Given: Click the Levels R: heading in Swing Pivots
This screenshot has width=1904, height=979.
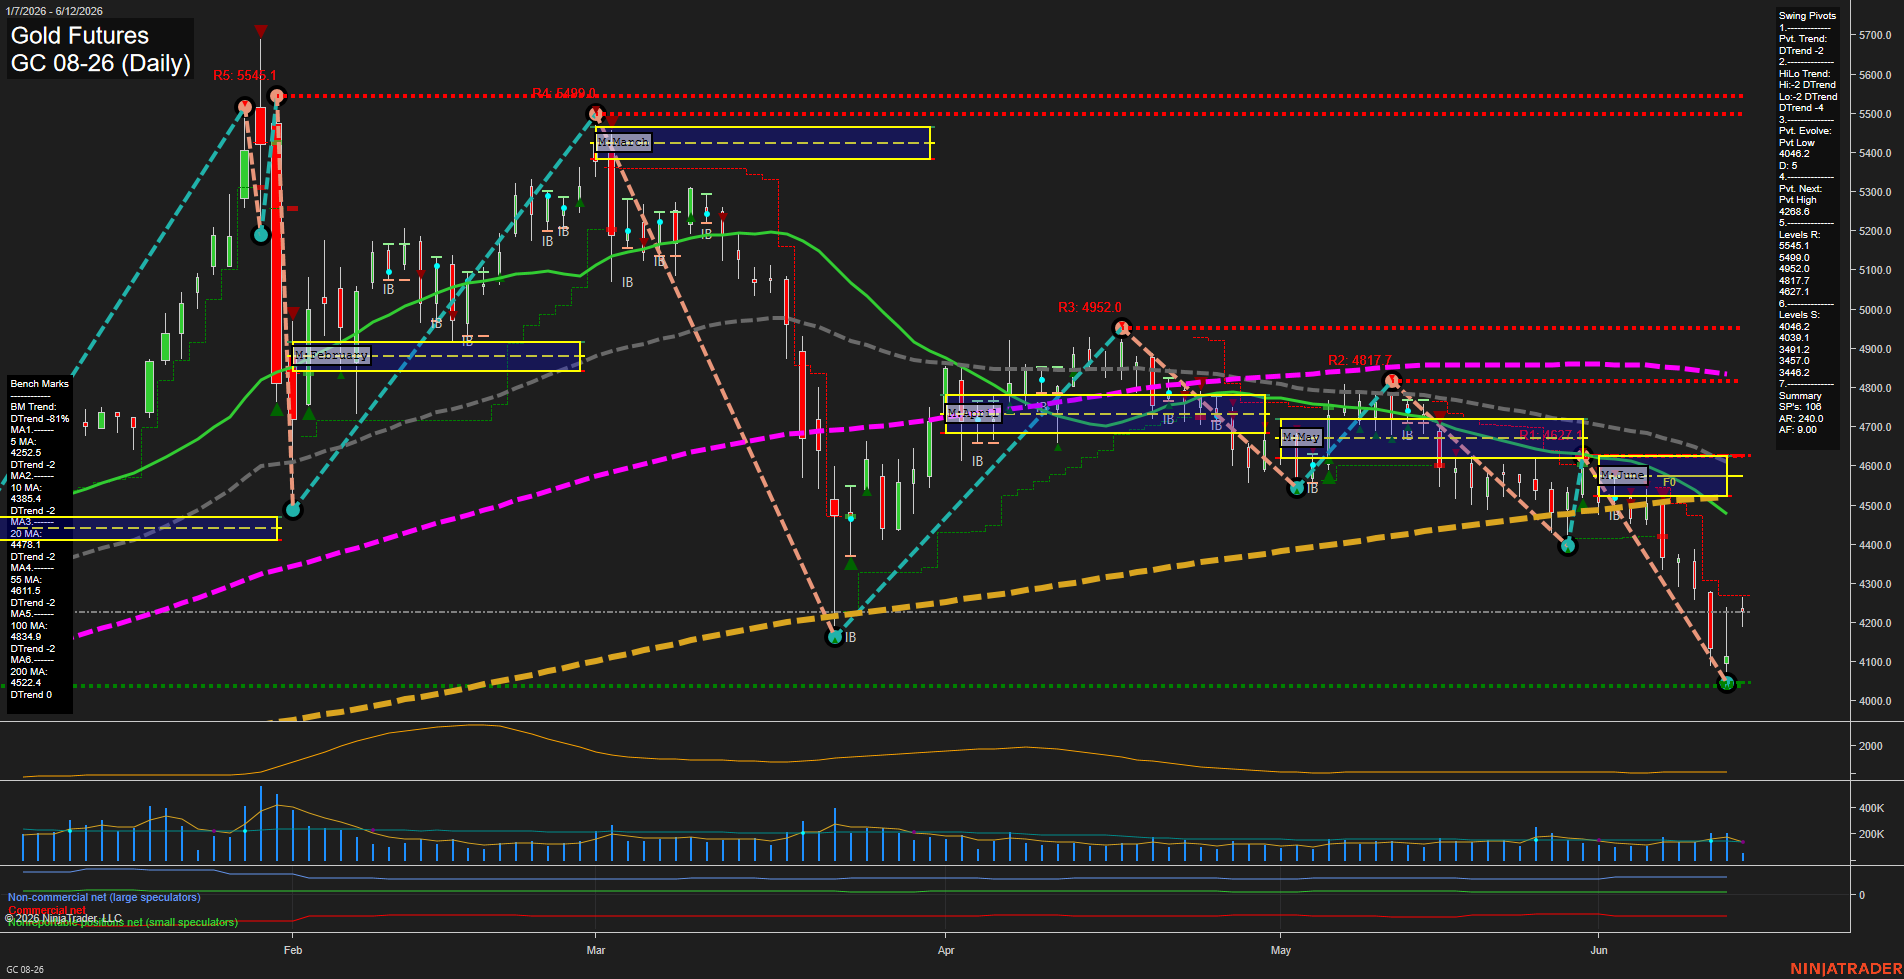Looking at the screenshot, I should point(1799,235).
